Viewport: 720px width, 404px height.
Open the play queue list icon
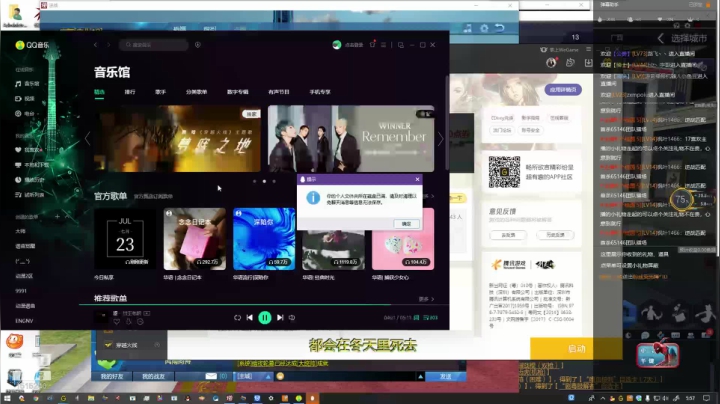point(430,318)
